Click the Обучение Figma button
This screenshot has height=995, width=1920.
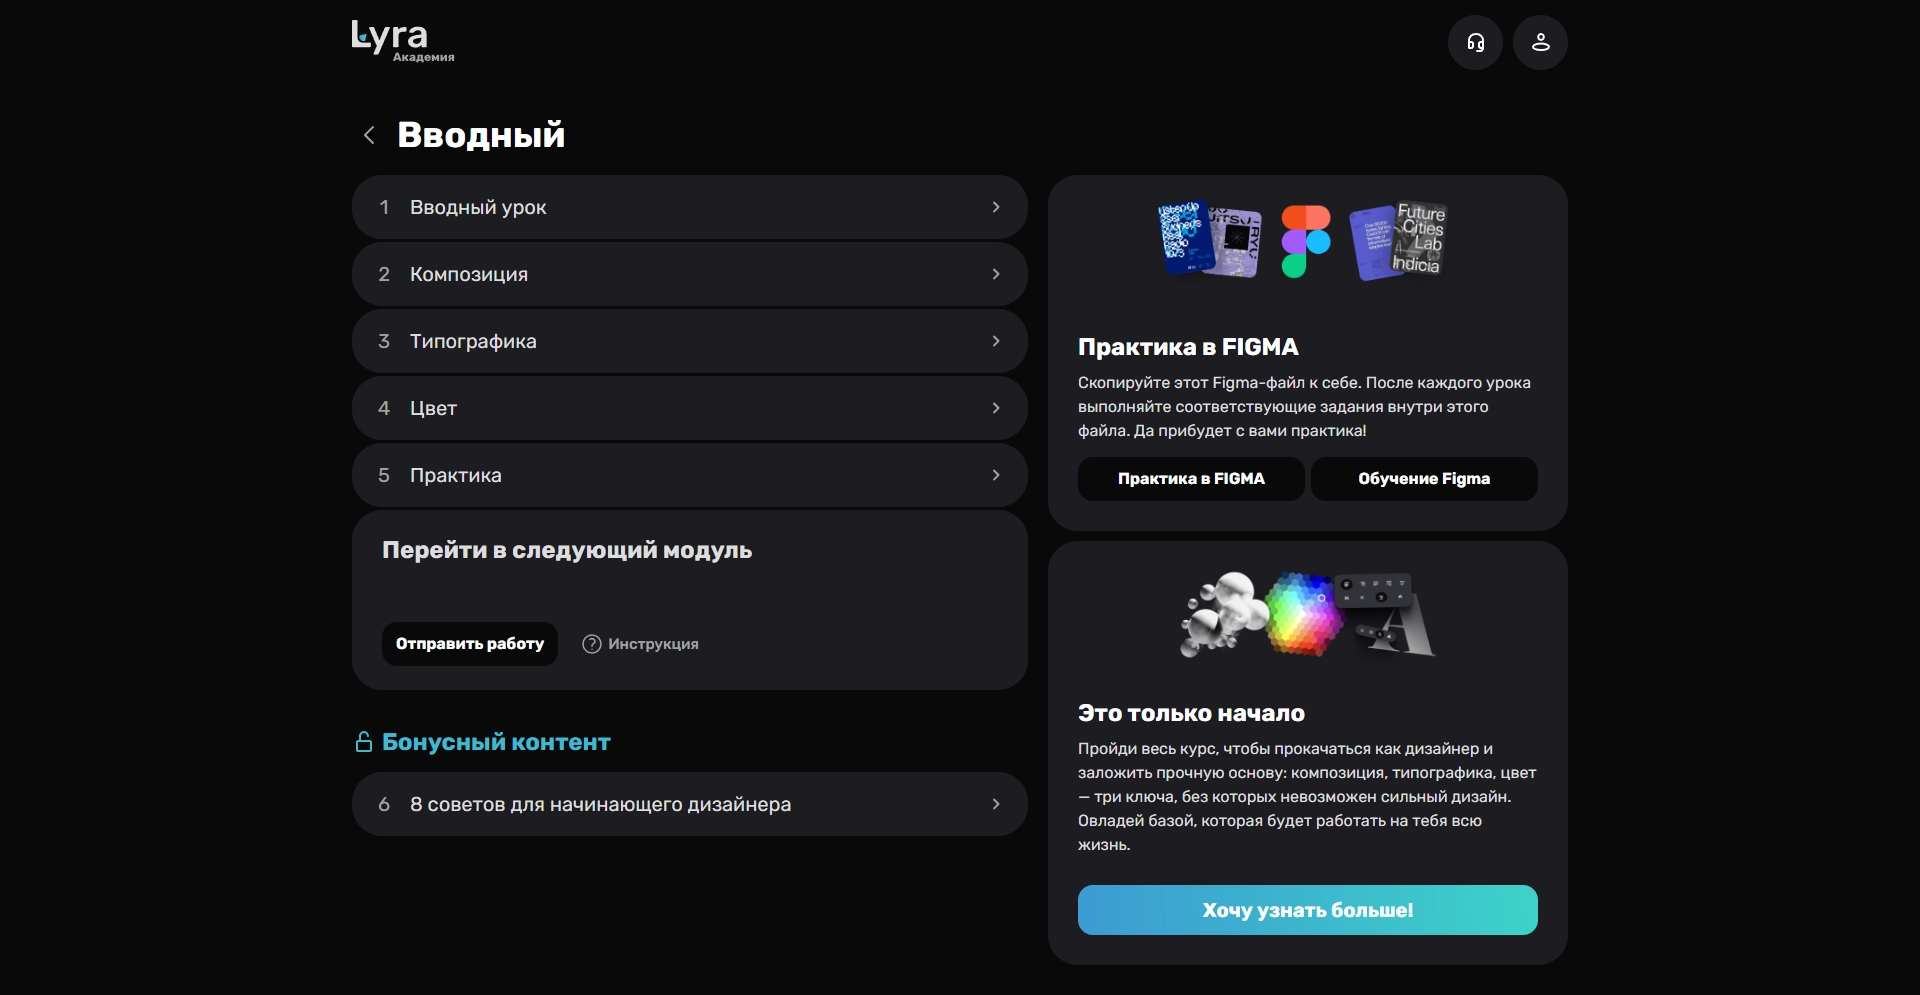pos(1424,479)
